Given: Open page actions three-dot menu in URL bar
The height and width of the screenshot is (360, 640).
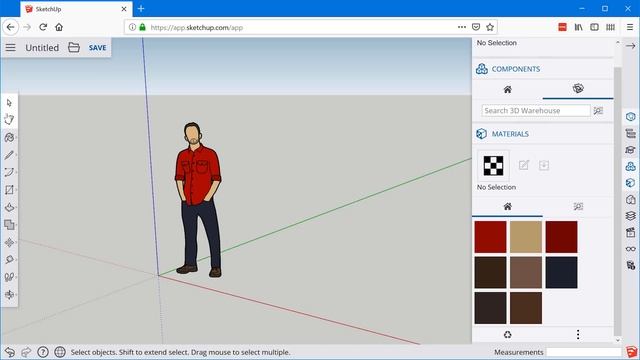Looking at the screenshot, I should pyautogui.click(x=462, y=27).
